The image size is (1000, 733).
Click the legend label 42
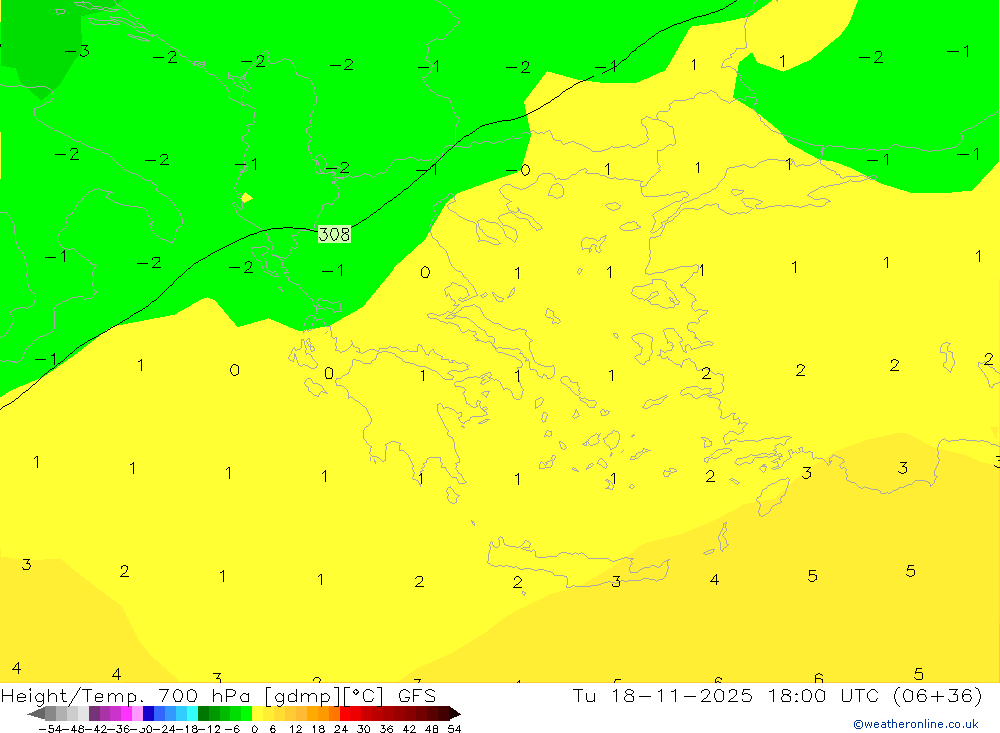pos(409,729)
